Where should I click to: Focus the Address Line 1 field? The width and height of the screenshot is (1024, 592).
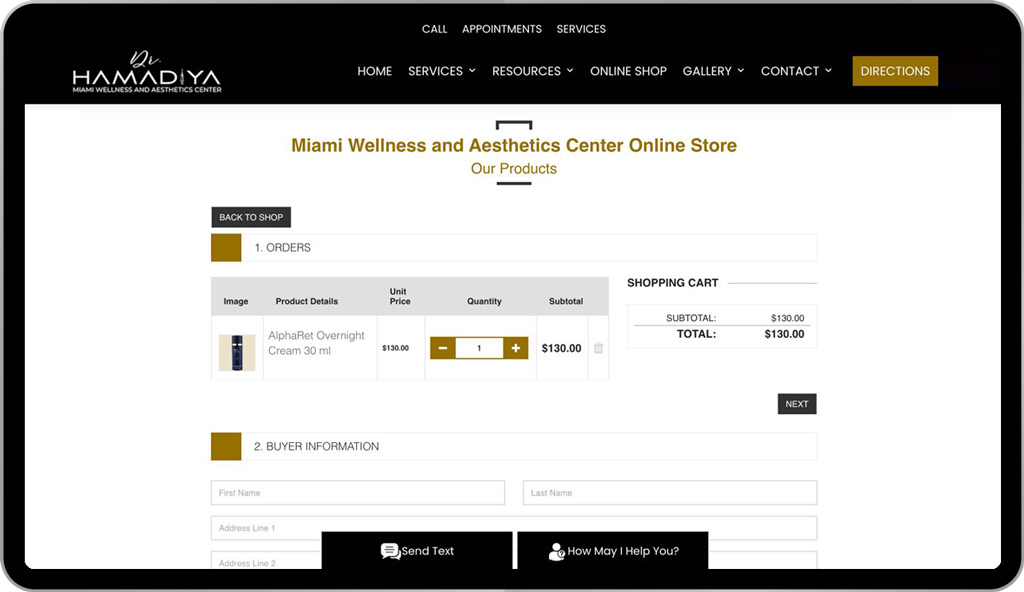514,528
